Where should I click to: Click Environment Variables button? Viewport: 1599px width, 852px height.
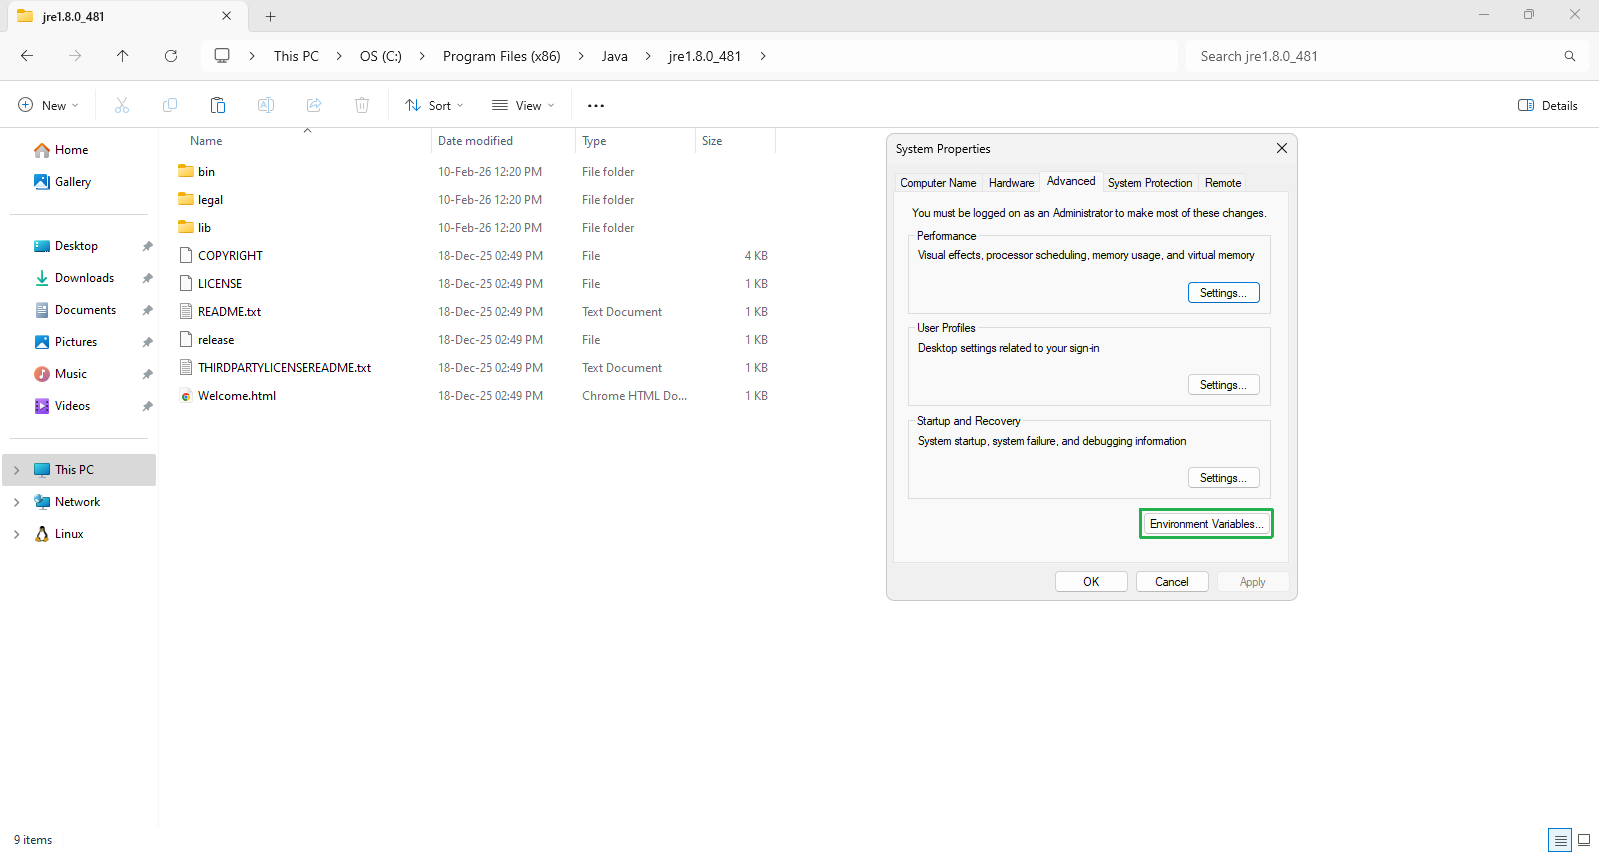pos(1206,524)
